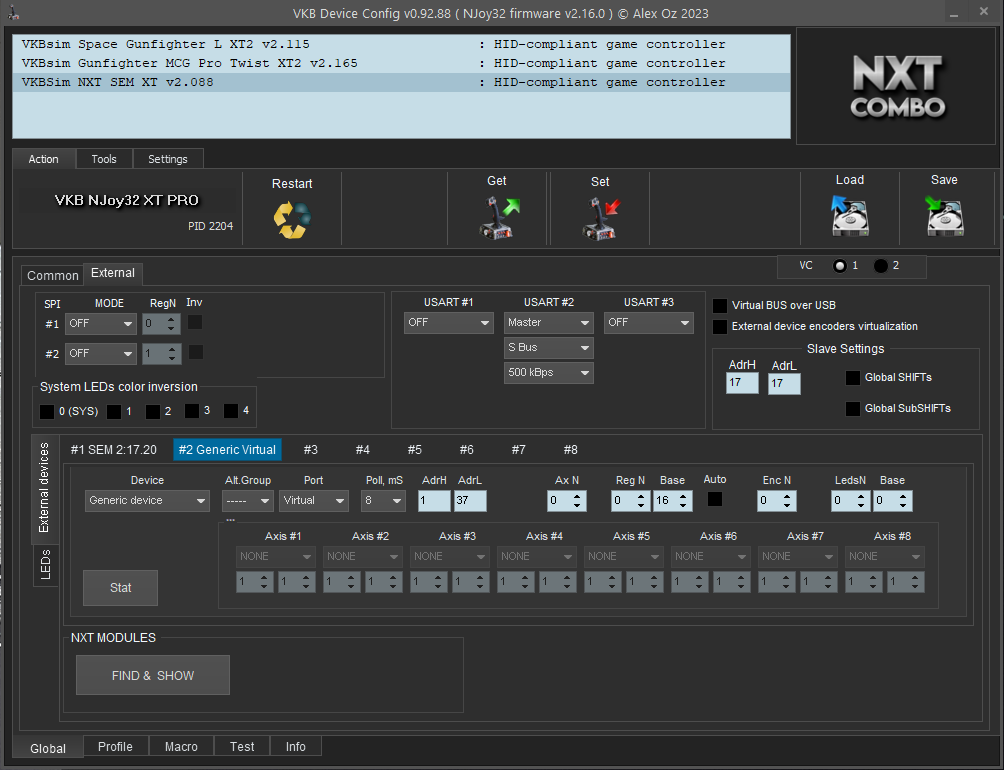The width and height of the screenshot is (1004, 770).
Task: Click the Ax N stepper
Action: [567, 501]
